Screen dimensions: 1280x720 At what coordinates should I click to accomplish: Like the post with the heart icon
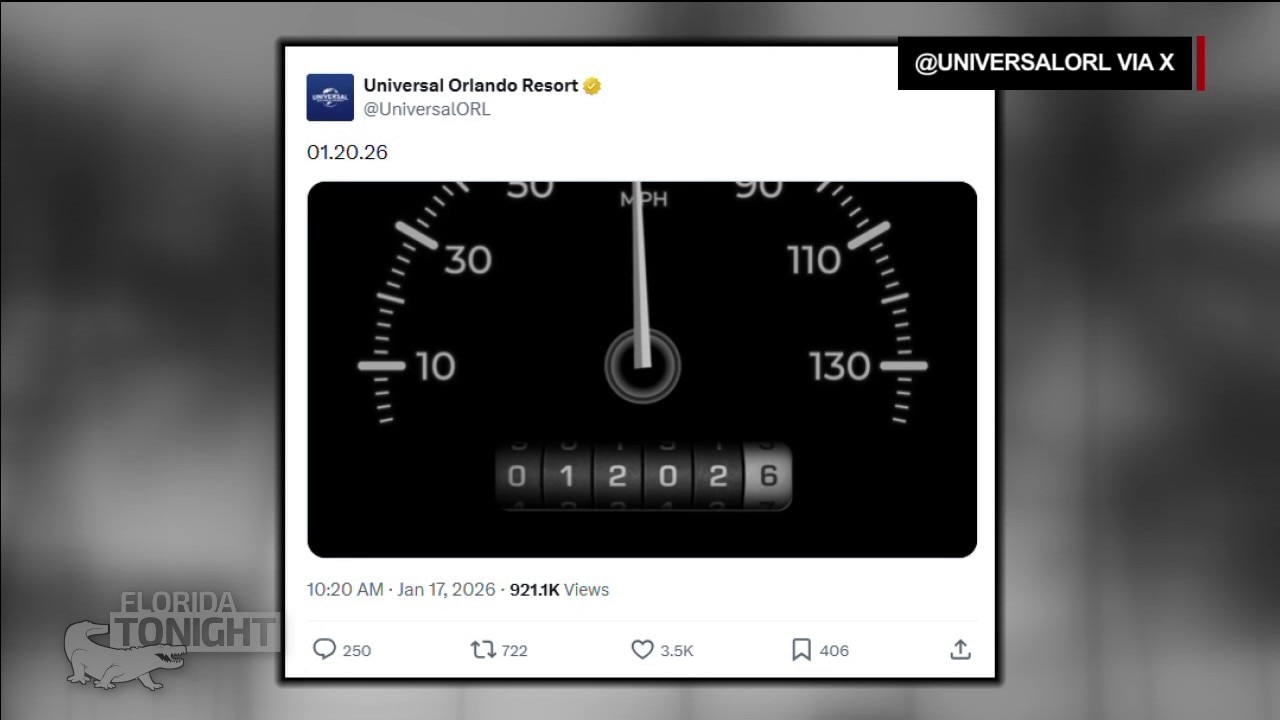point(642,650)
